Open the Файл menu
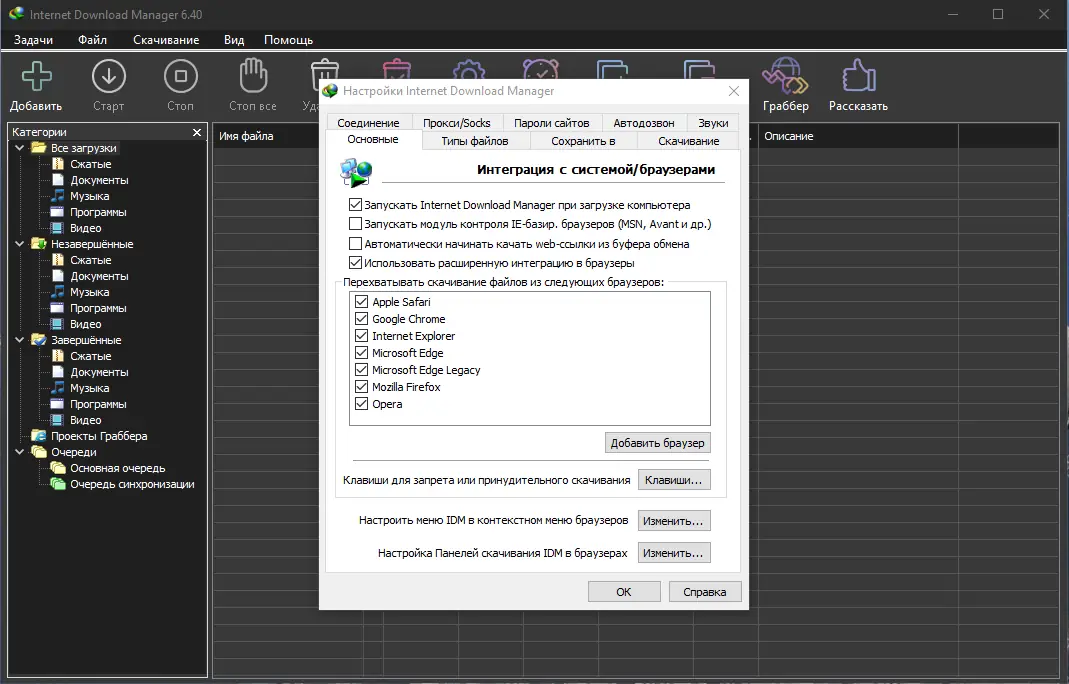The height and width of the screenshot is (684, 1069). 92,40
